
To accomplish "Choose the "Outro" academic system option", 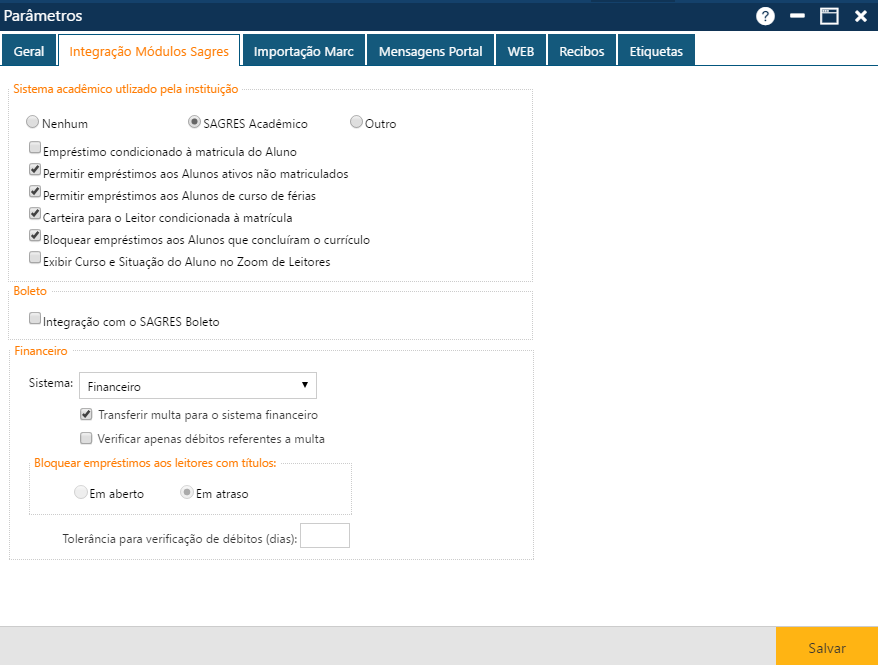I will [x=356, y=122].
